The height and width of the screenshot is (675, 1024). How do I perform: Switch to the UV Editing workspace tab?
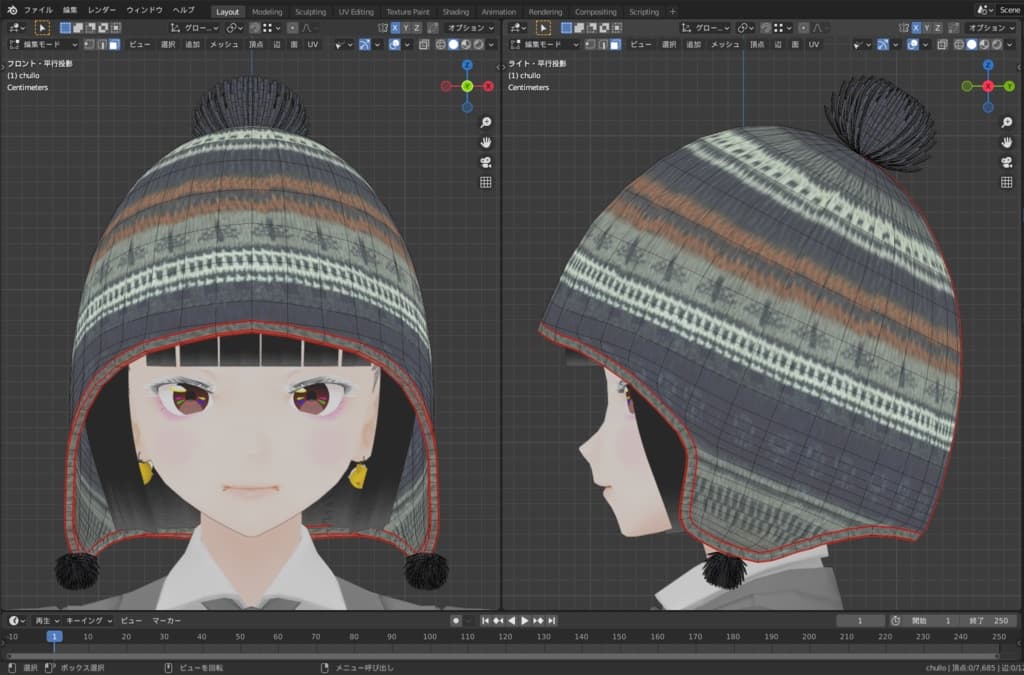tap(356, 12)
